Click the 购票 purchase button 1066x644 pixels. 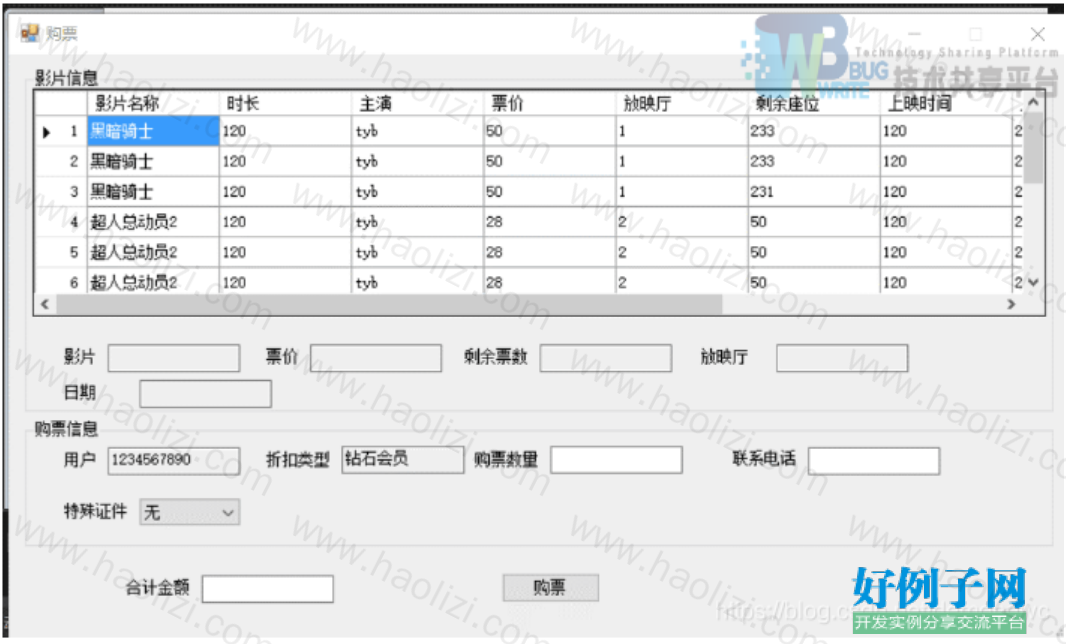(551, 588)
